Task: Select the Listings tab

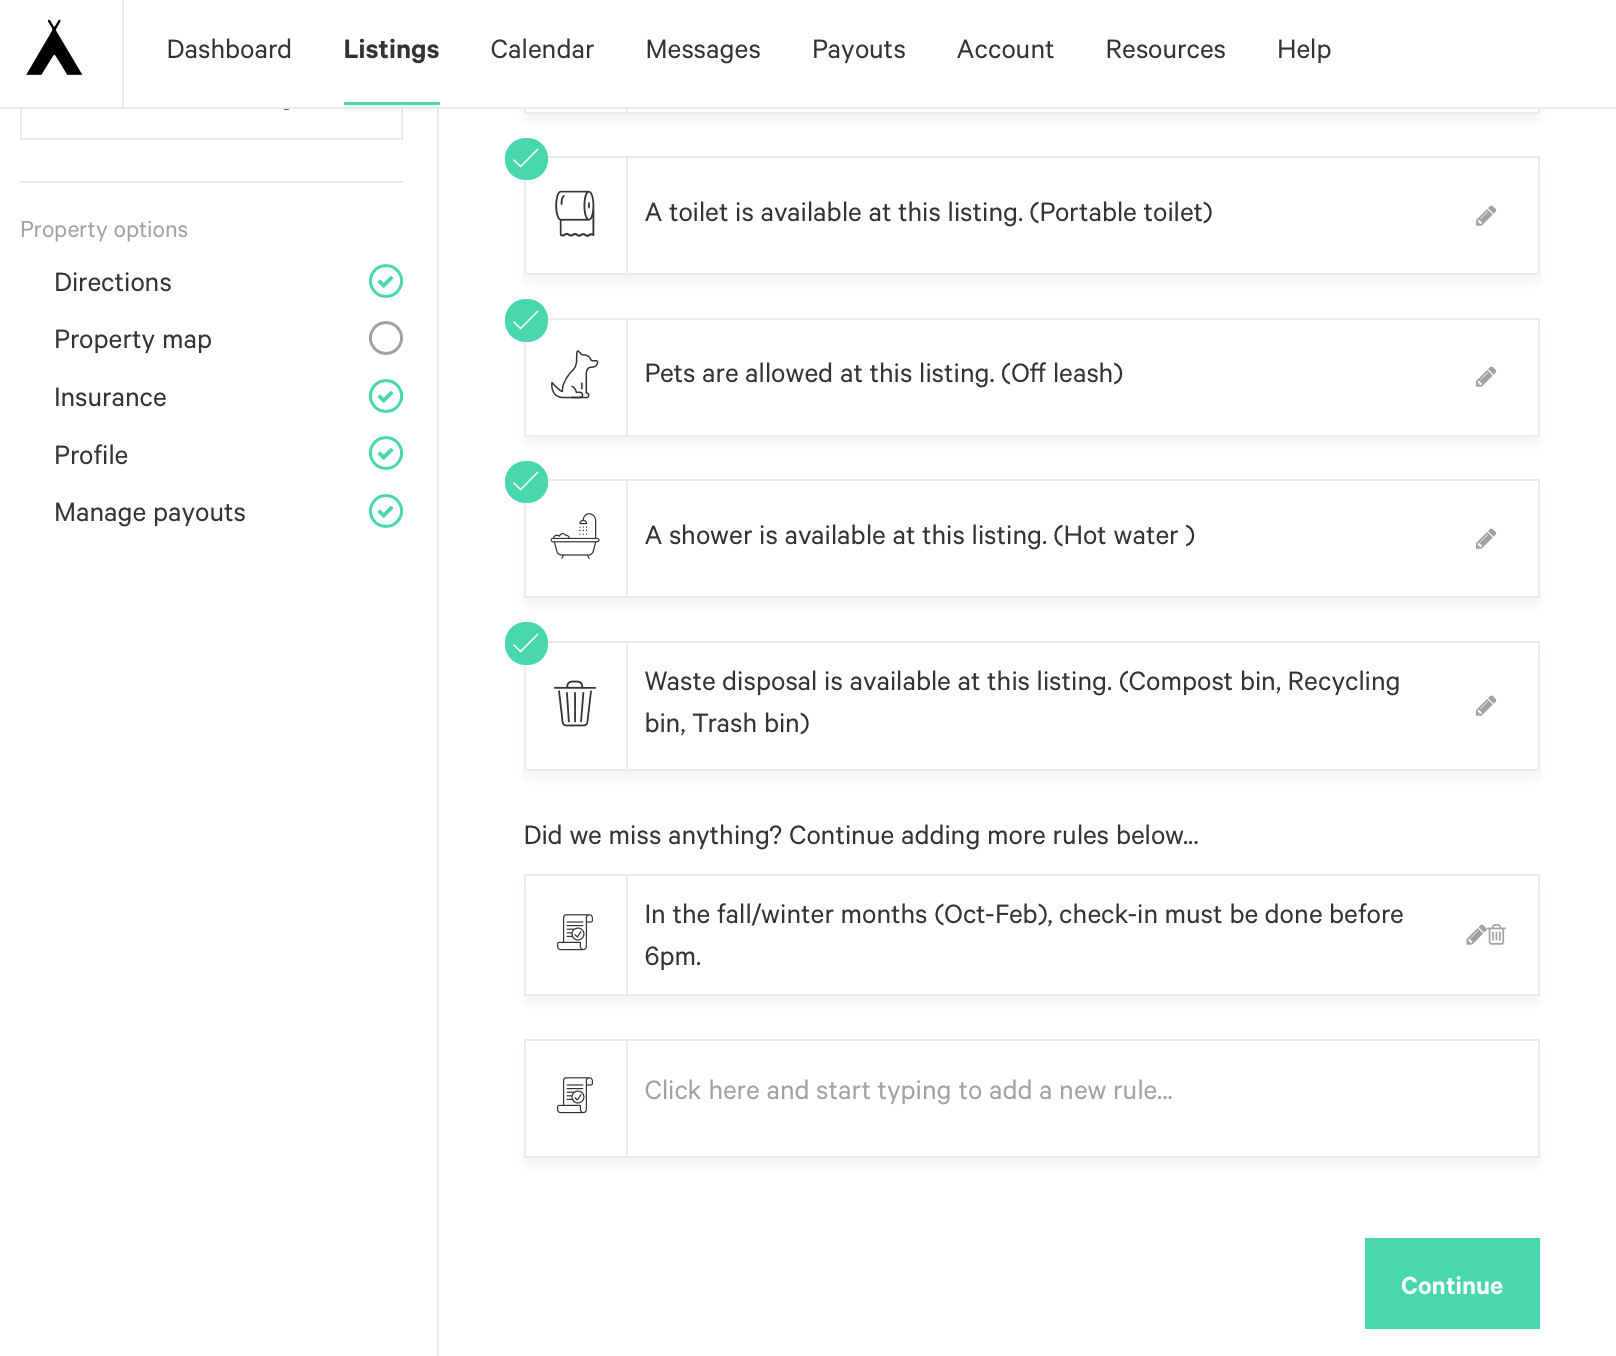Action: click(x=391, y=49)
